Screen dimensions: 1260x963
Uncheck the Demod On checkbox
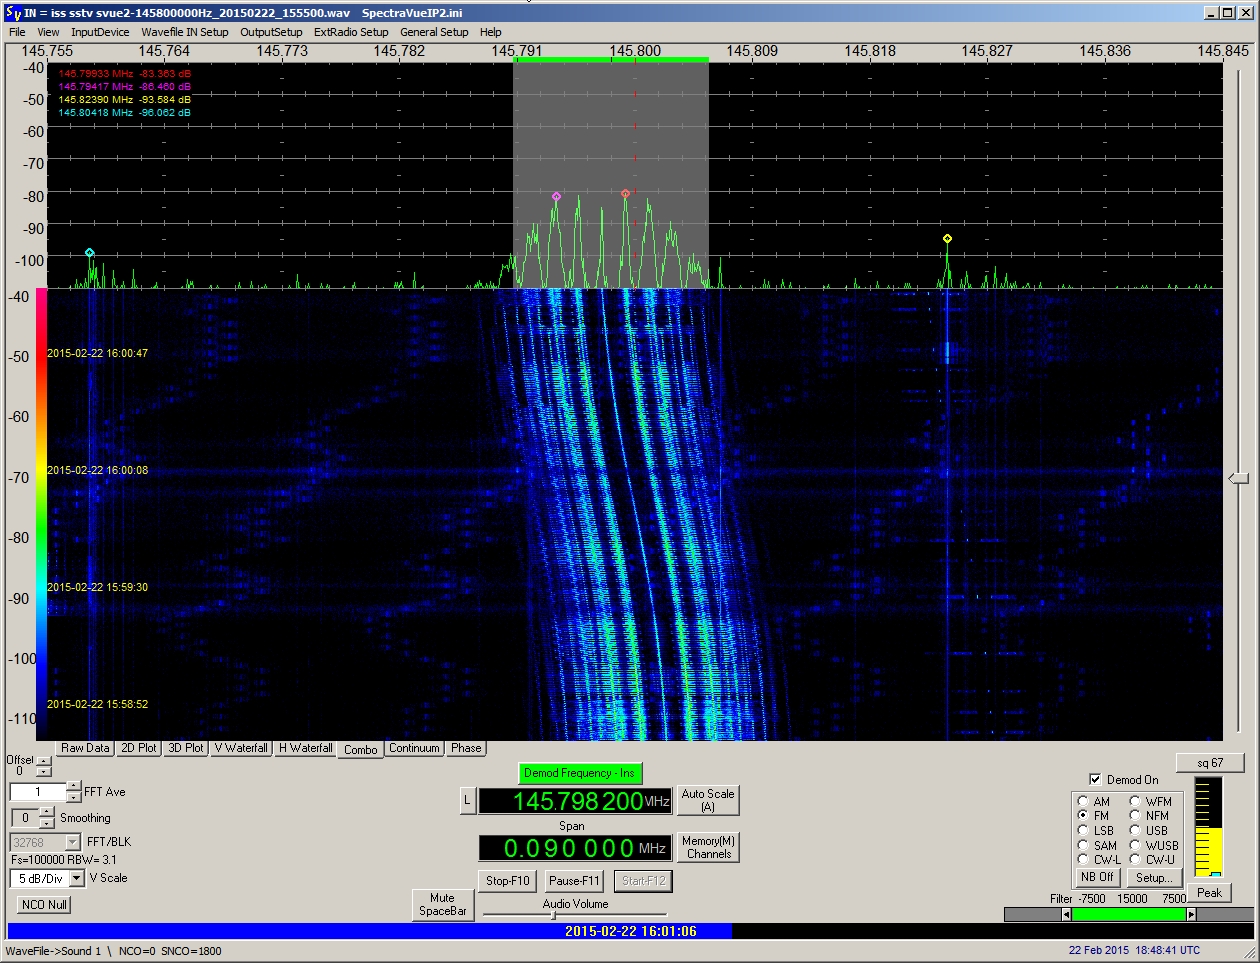(1096, 779)
